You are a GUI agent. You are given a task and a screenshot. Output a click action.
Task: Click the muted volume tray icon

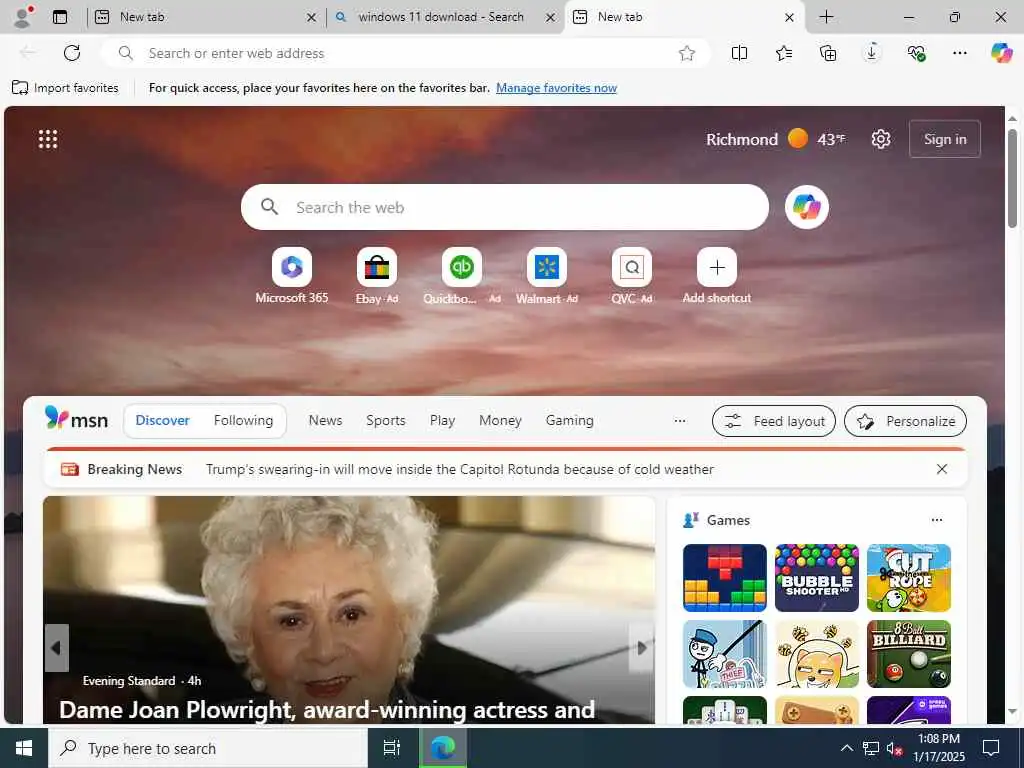(894, 748)
